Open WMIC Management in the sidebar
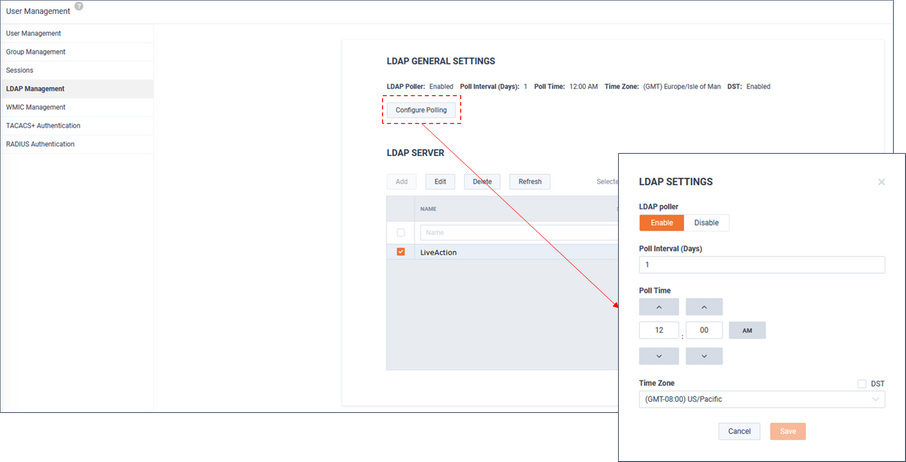906x462 pixels. [x=77, y=107]
